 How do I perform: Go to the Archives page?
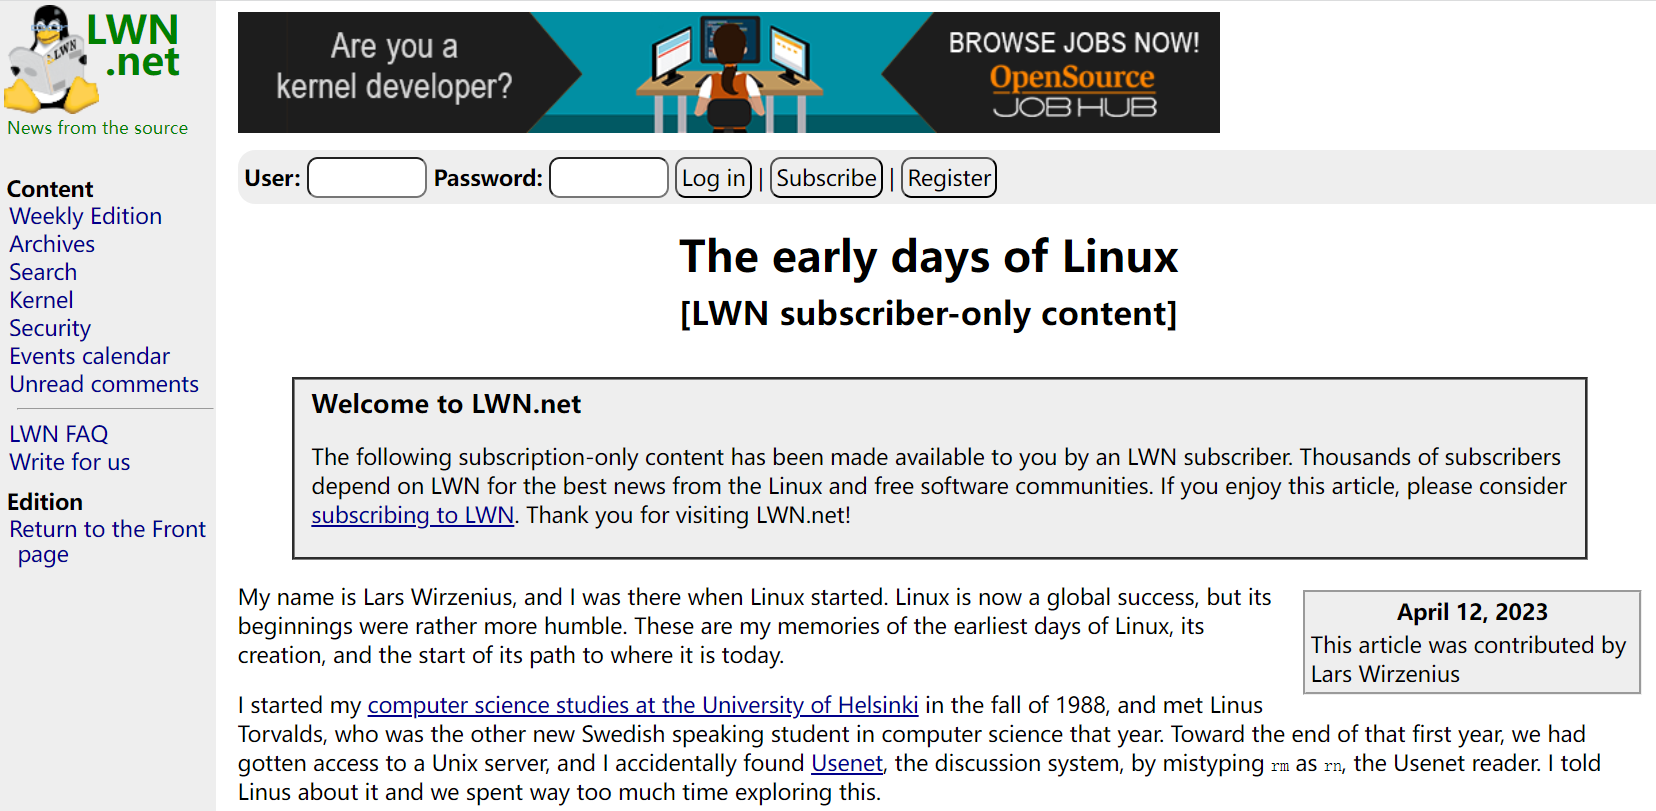click(52, 245)
